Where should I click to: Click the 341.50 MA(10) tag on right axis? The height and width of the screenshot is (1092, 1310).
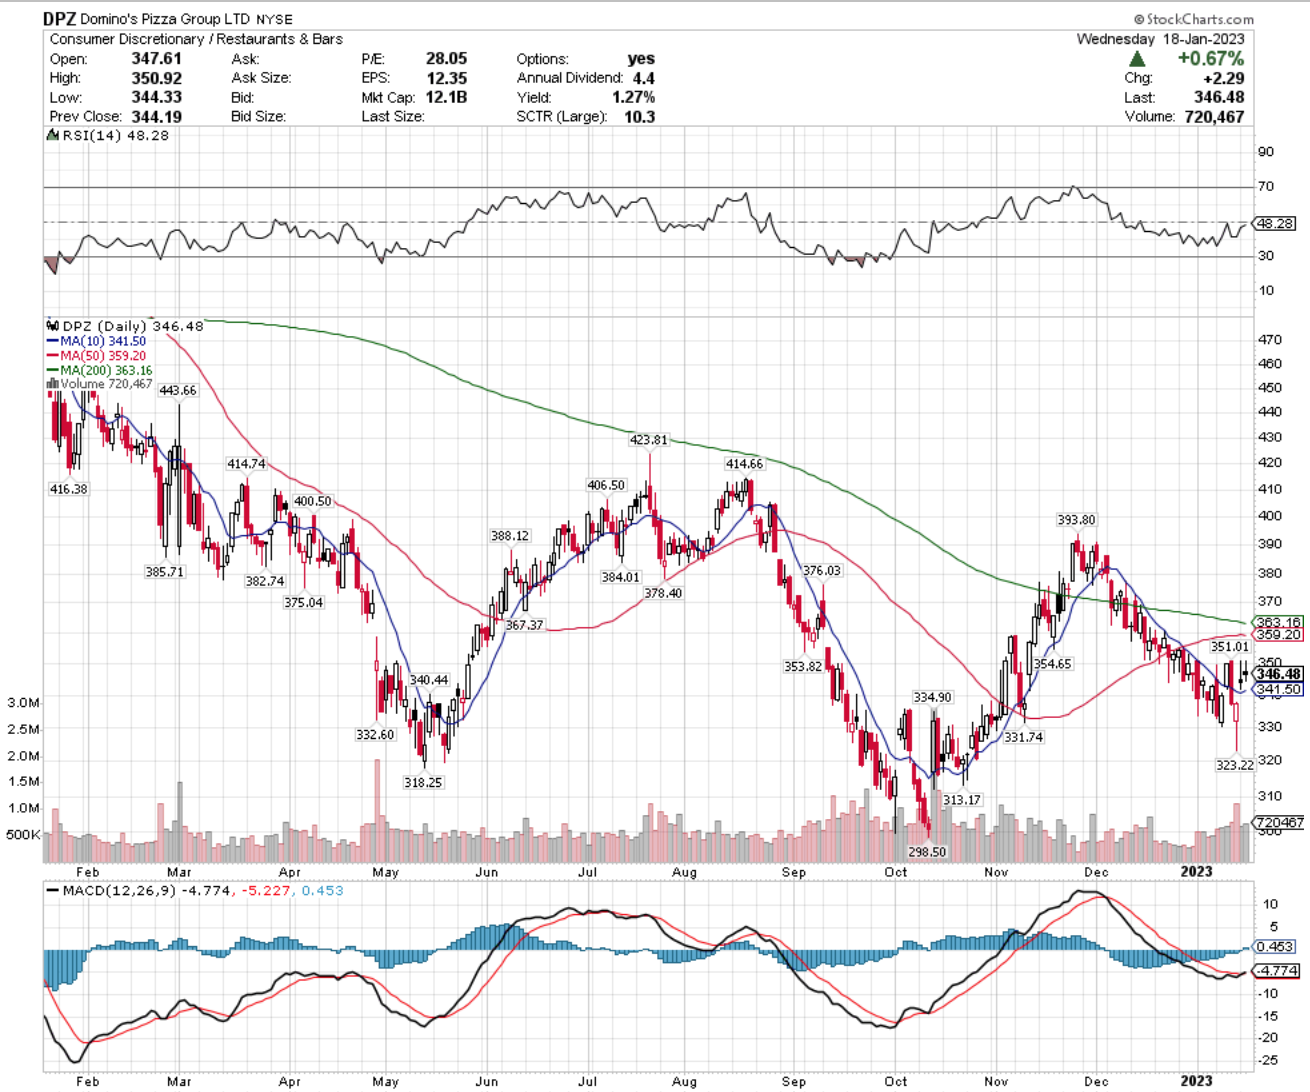click(1278, 689)
